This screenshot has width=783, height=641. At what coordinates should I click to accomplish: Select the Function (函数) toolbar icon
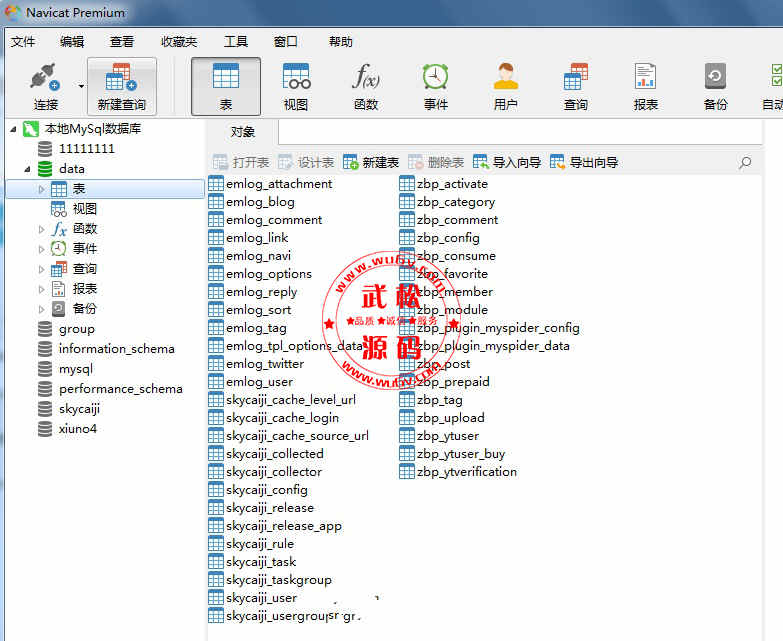point(366,86)
